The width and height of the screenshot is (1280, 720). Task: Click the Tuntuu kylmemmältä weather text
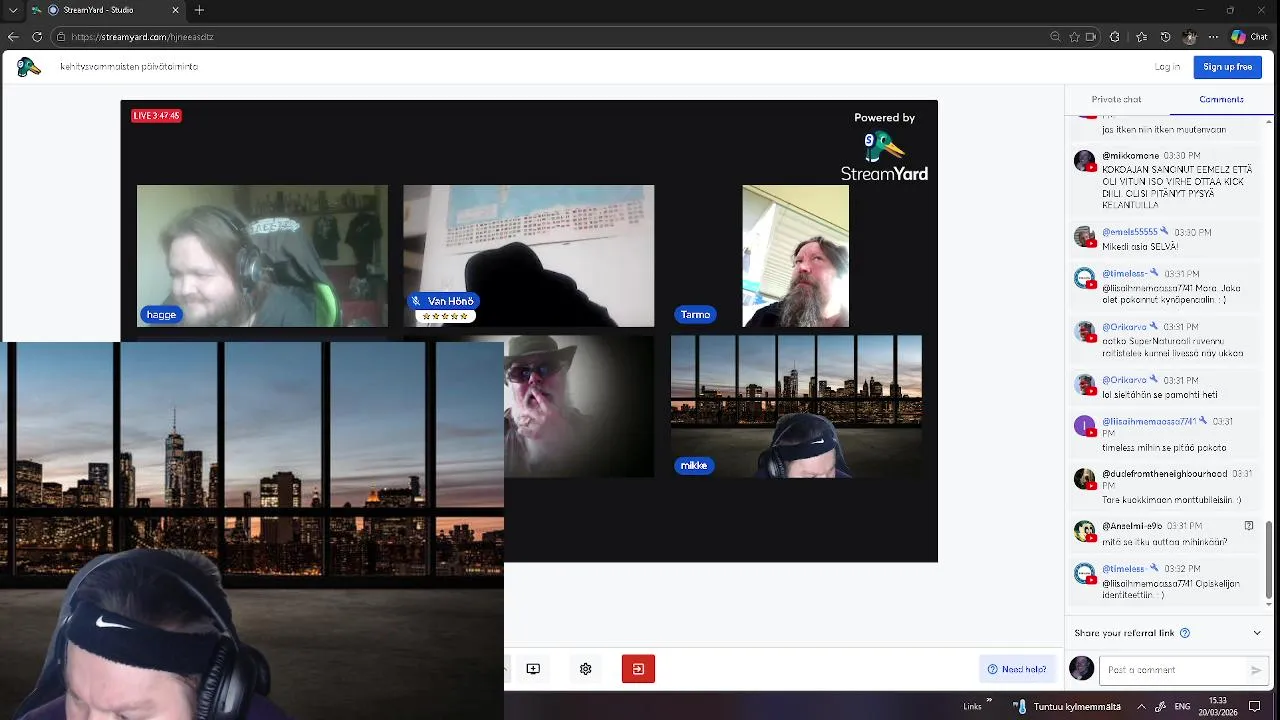(x=1078, y=706)
